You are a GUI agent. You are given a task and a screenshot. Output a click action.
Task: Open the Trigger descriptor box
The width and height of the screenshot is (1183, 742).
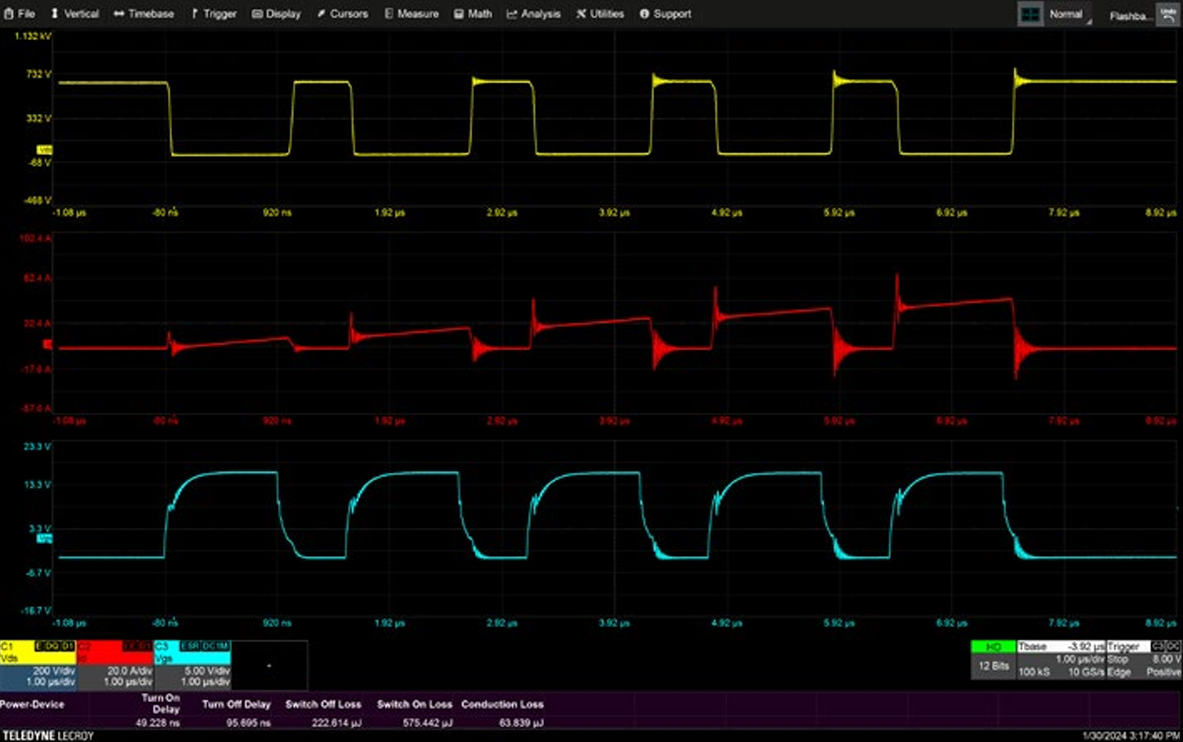coord(1144,660)
